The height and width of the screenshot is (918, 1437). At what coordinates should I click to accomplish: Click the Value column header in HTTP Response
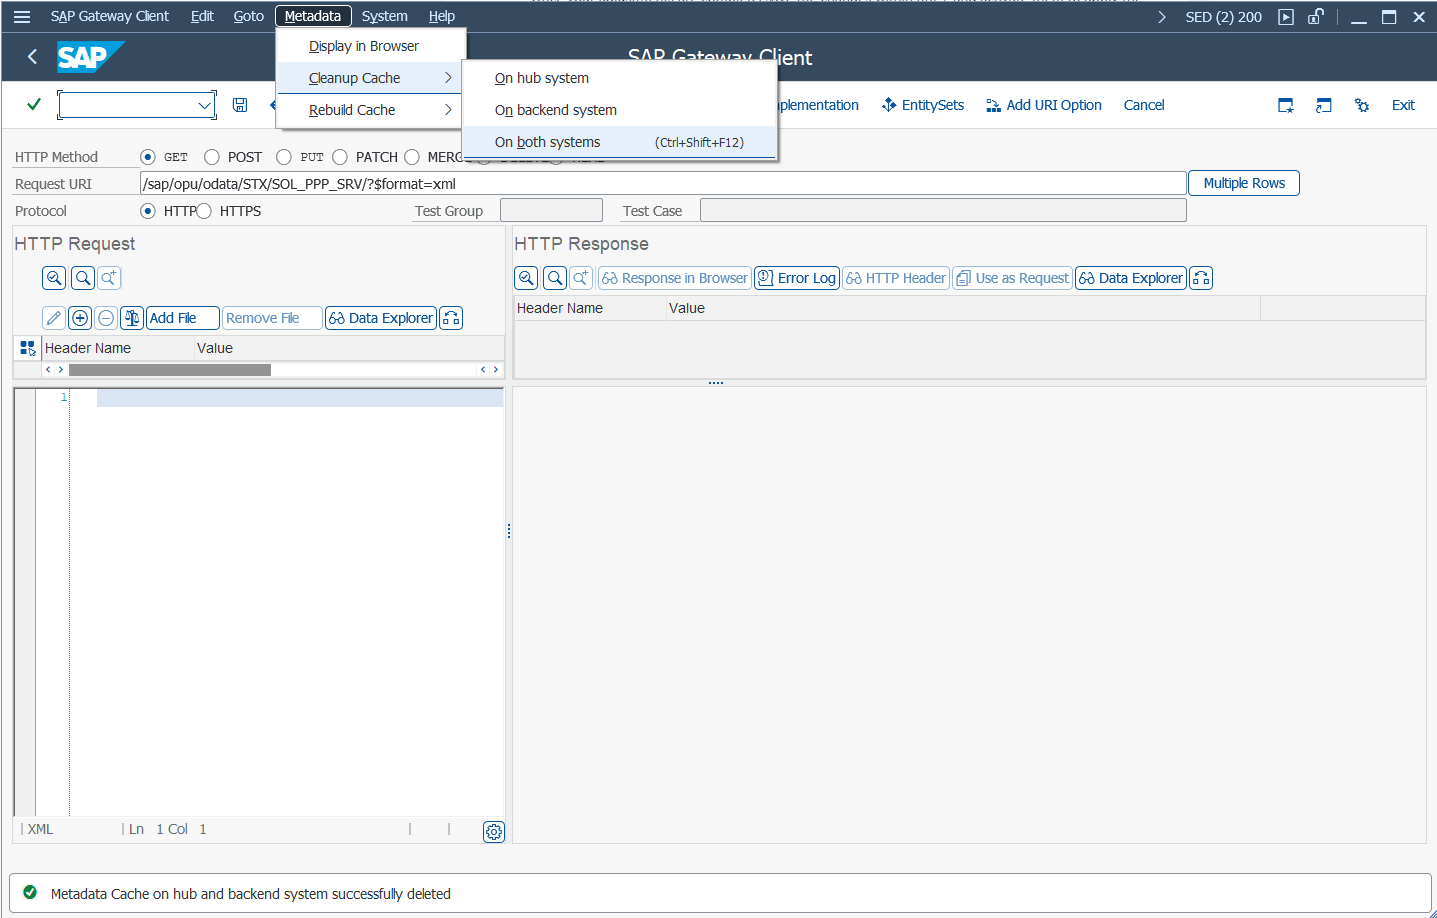pos(963,308)
